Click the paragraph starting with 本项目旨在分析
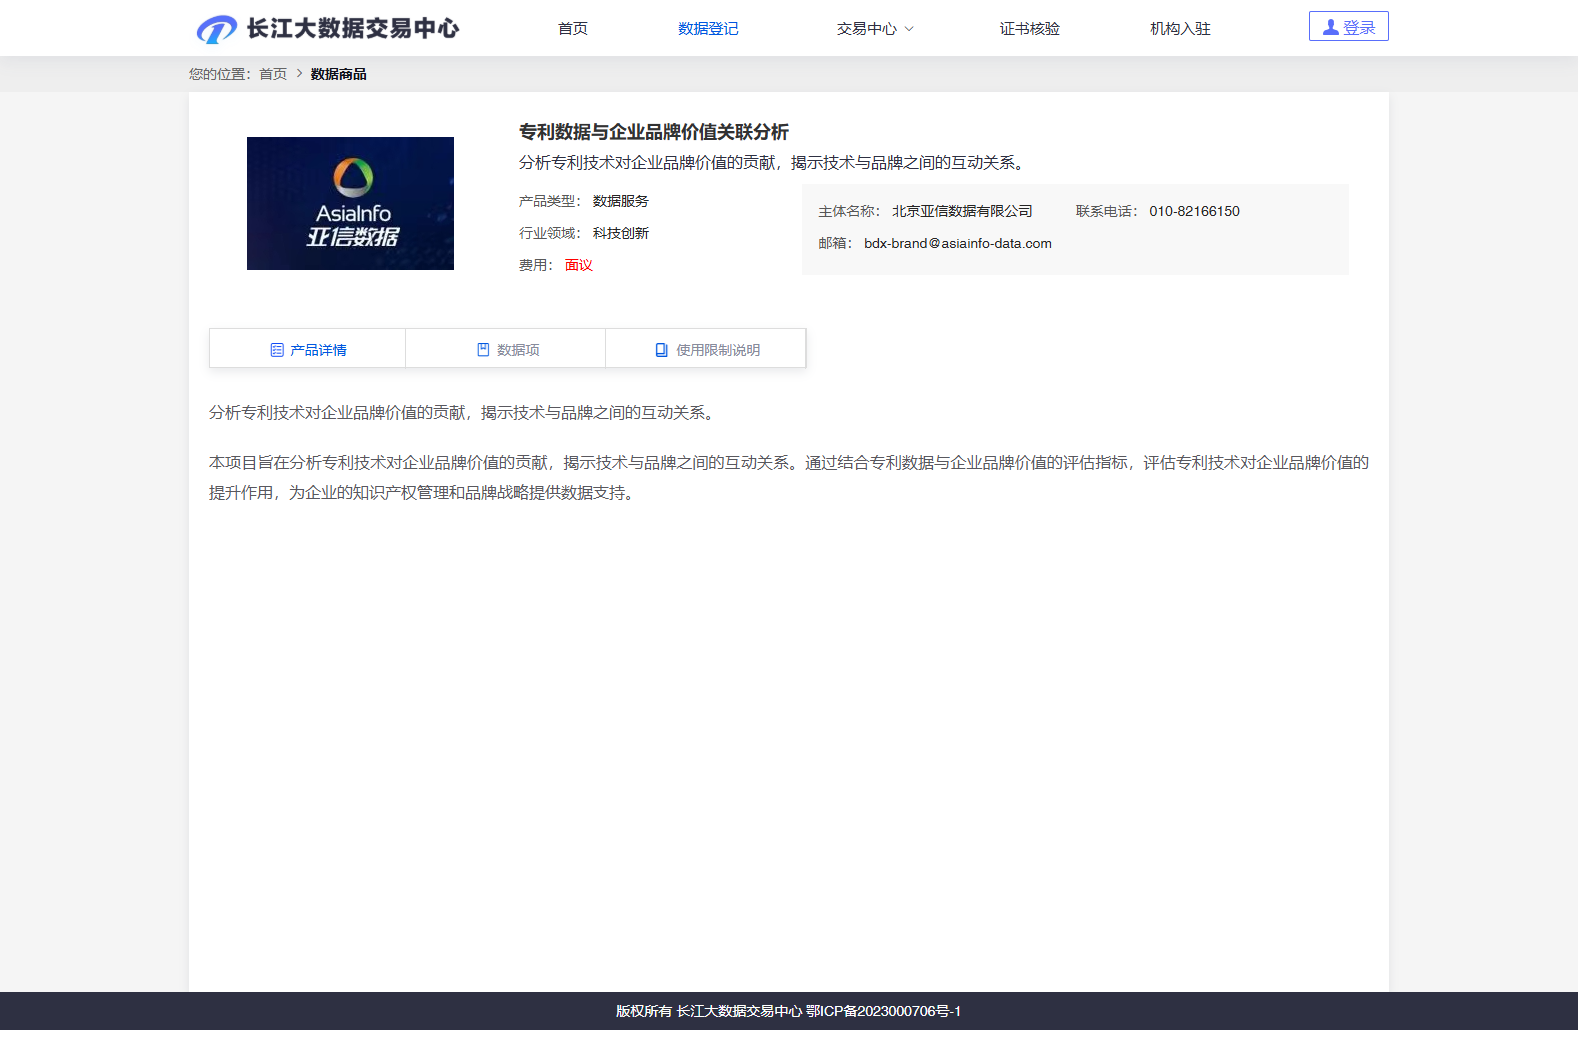The image size is (1578, 1050). pyautogui.click(x=789, y=477)
